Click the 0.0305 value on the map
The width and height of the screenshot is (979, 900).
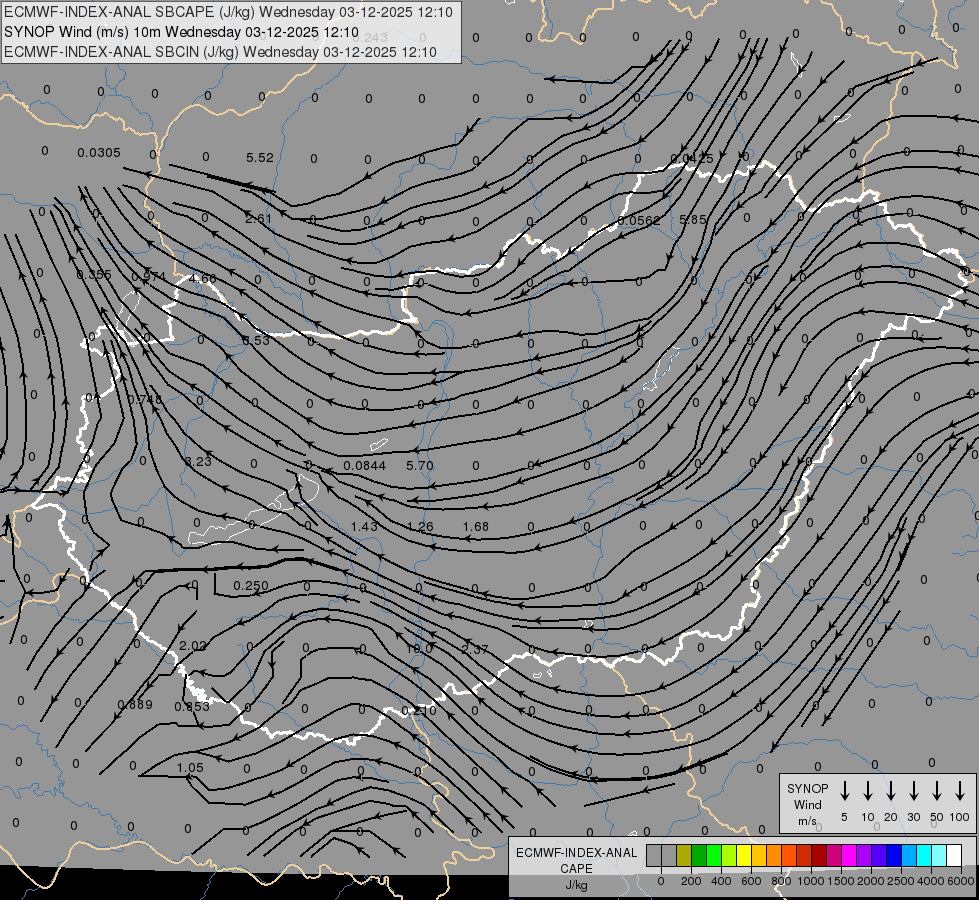99,152
